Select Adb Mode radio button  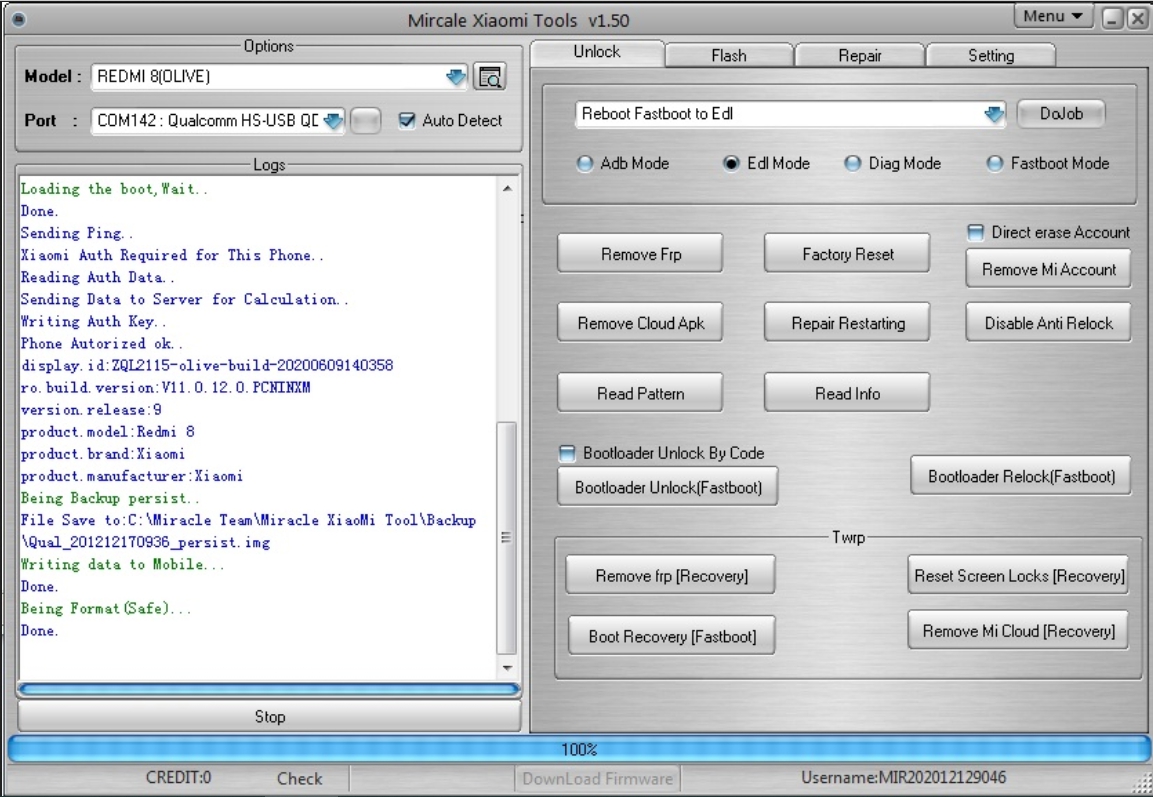(585, 163)
